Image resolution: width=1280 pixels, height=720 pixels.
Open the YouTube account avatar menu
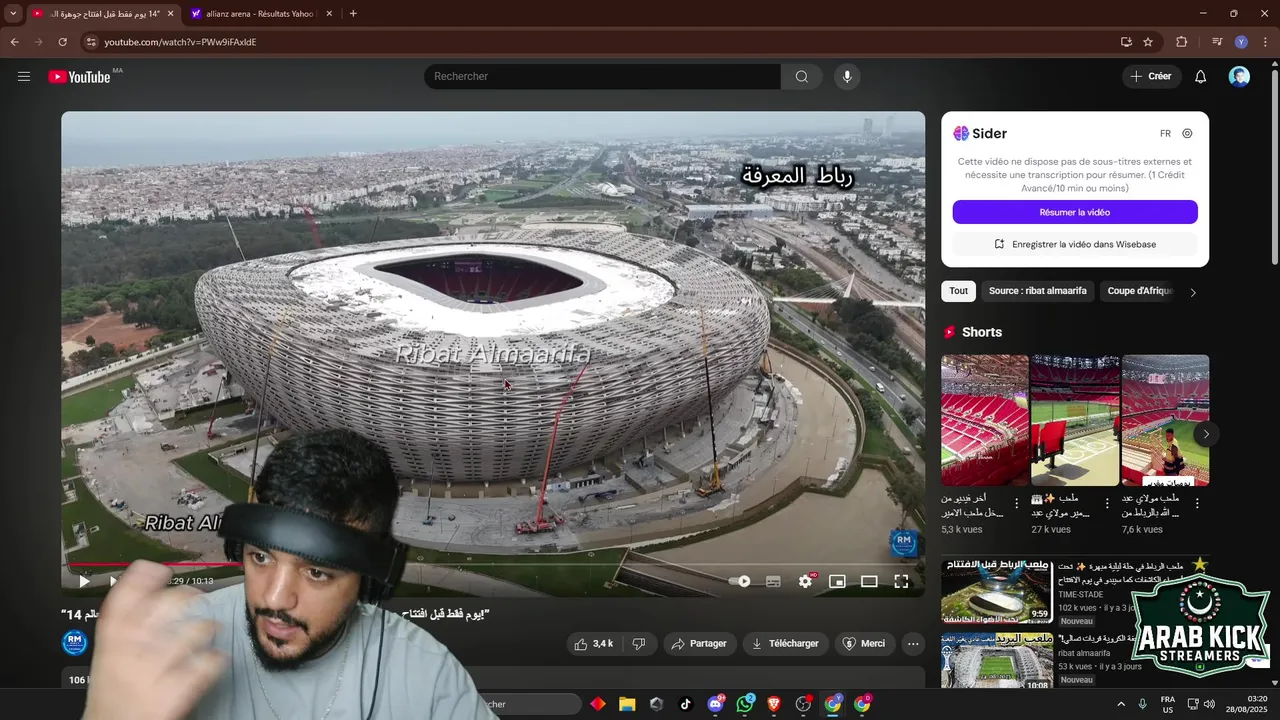[1239, 77]
